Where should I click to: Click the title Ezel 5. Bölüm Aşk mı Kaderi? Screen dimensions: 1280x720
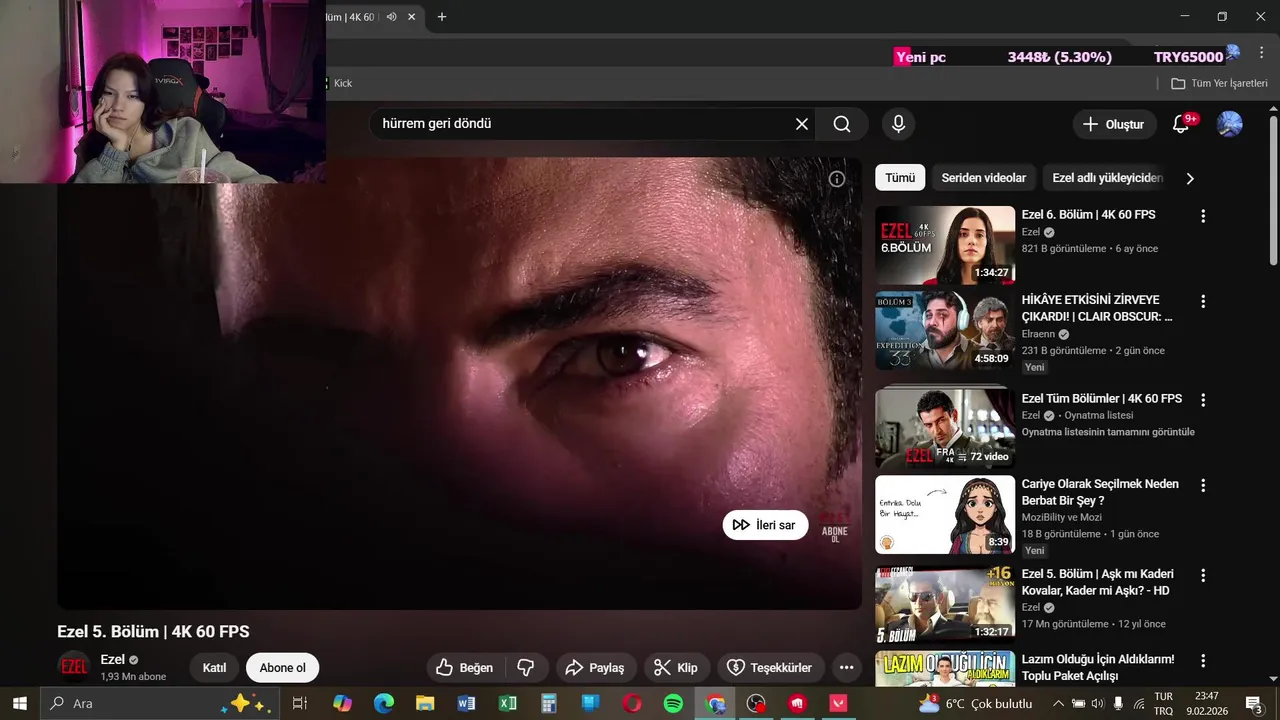click(1097, 582)
